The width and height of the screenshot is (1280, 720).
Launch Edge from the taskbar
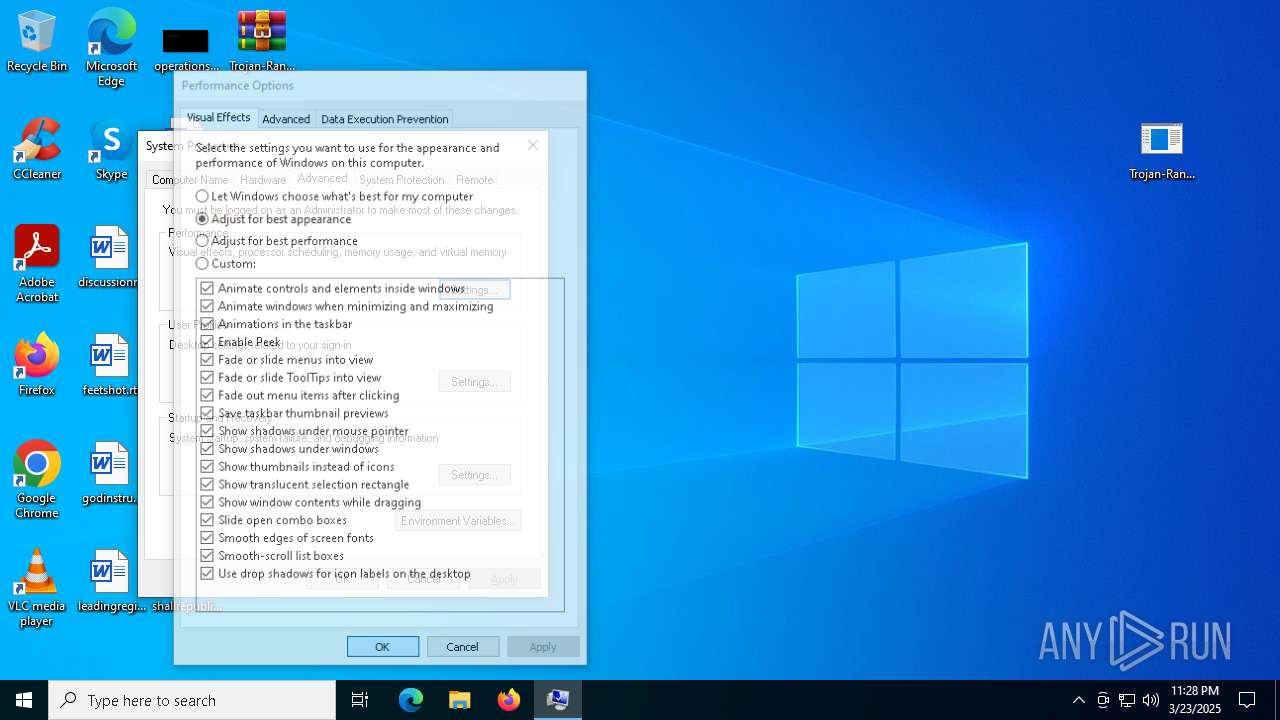point(411,700)
